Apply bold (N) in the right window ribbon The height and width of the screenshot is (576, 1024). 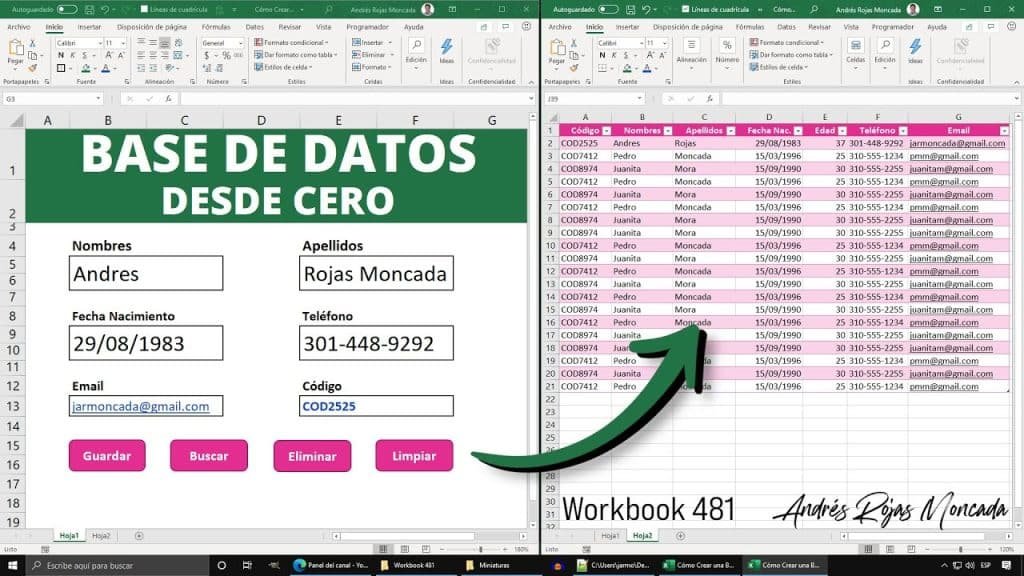[x=600, y=57]
